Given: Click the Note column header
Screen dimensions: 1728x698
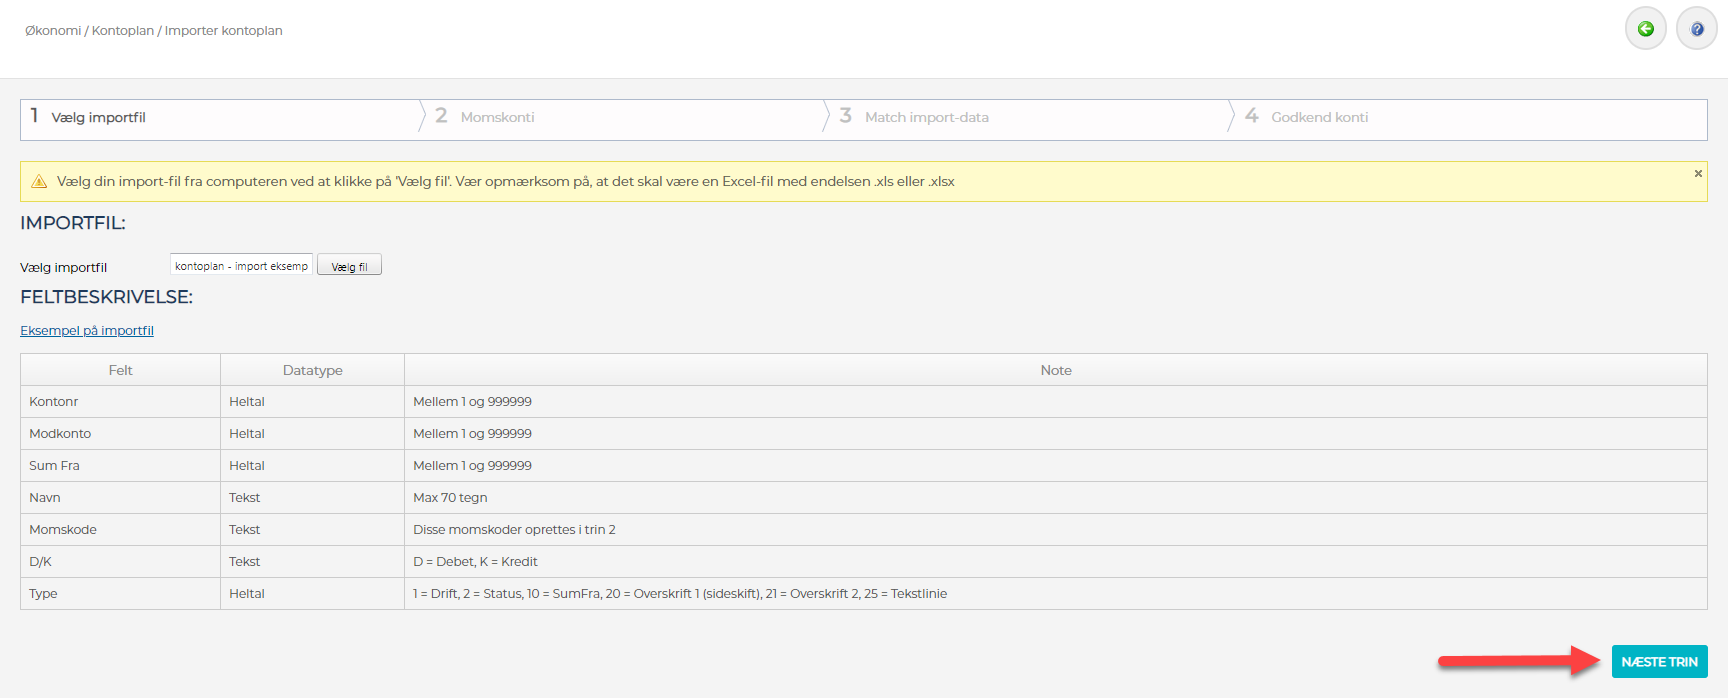Looking at the screenshot, I should pos(1055,370).
